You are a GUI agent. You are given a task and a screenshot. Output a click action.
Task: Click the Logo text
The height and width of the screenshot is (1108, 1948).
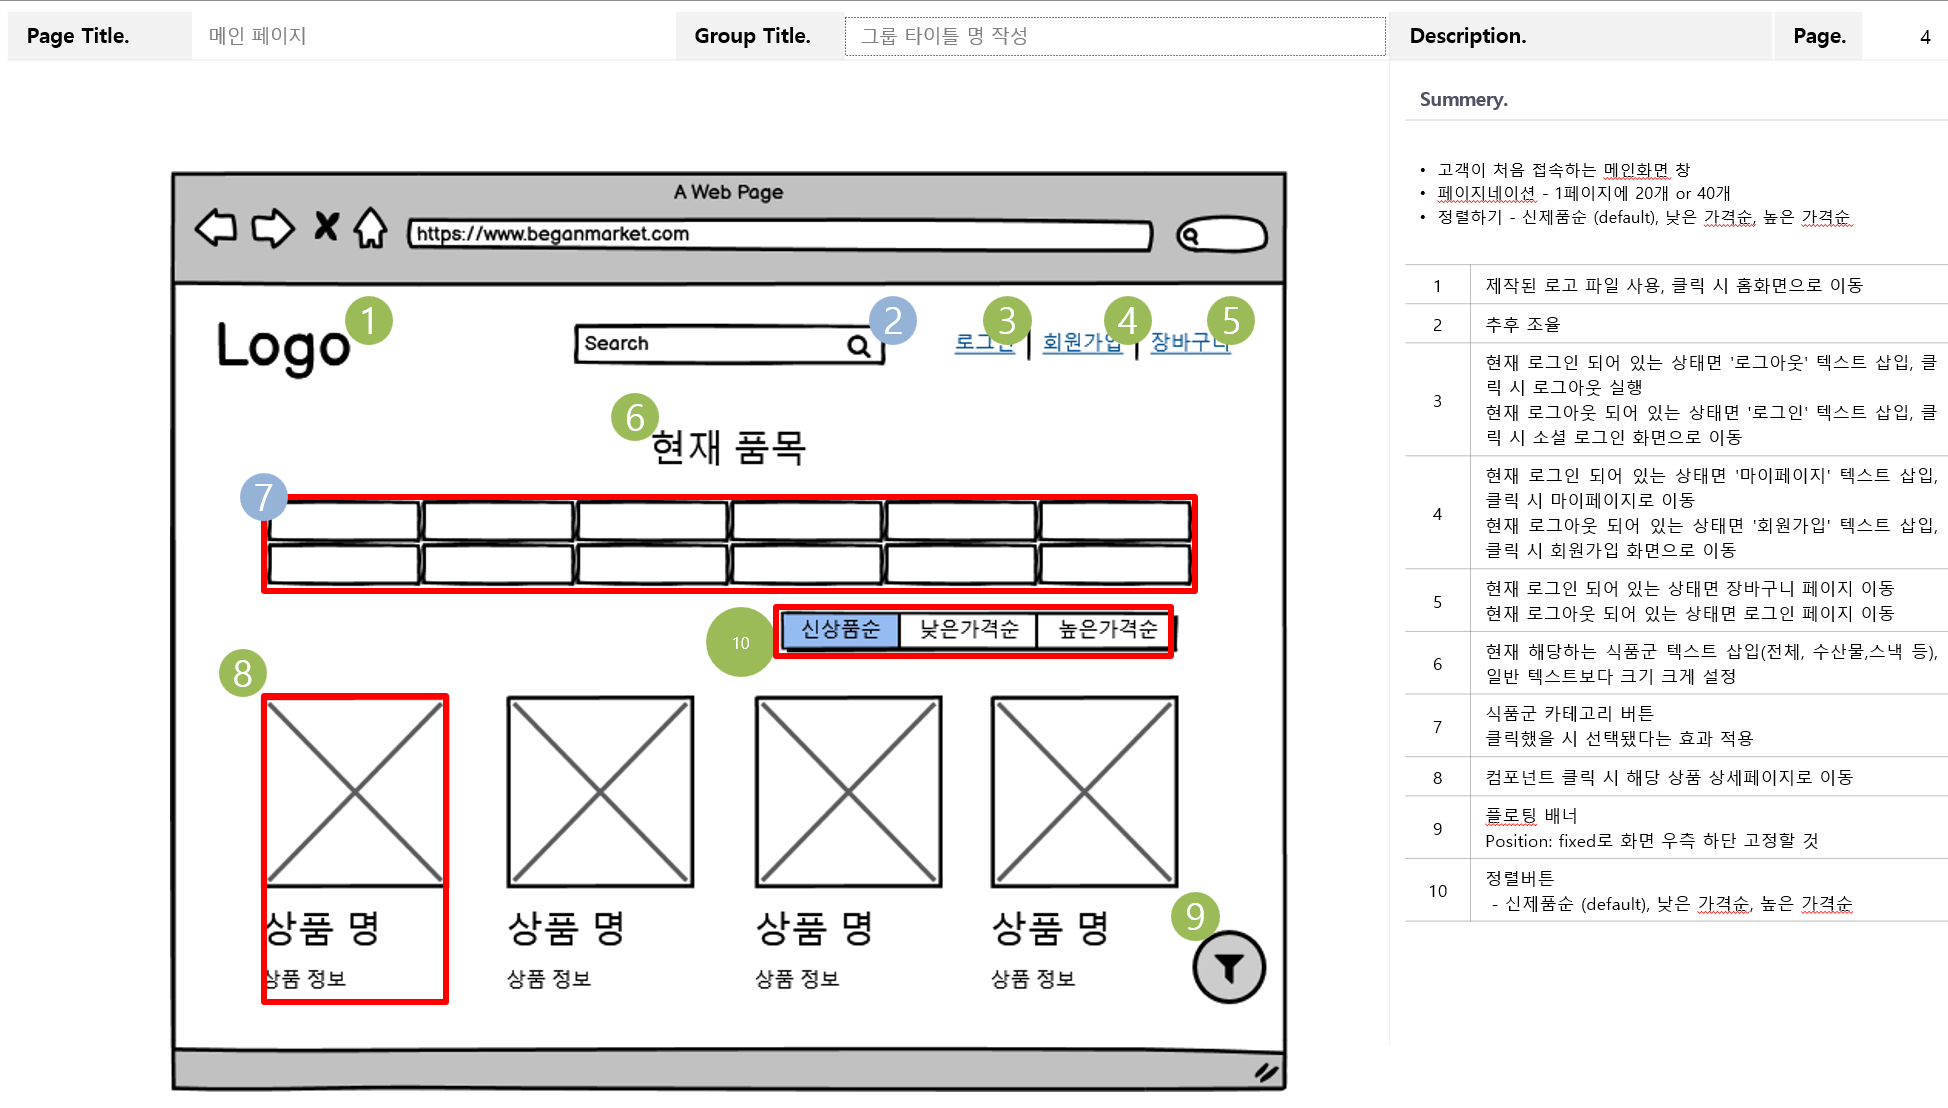(x=283, y=348)
